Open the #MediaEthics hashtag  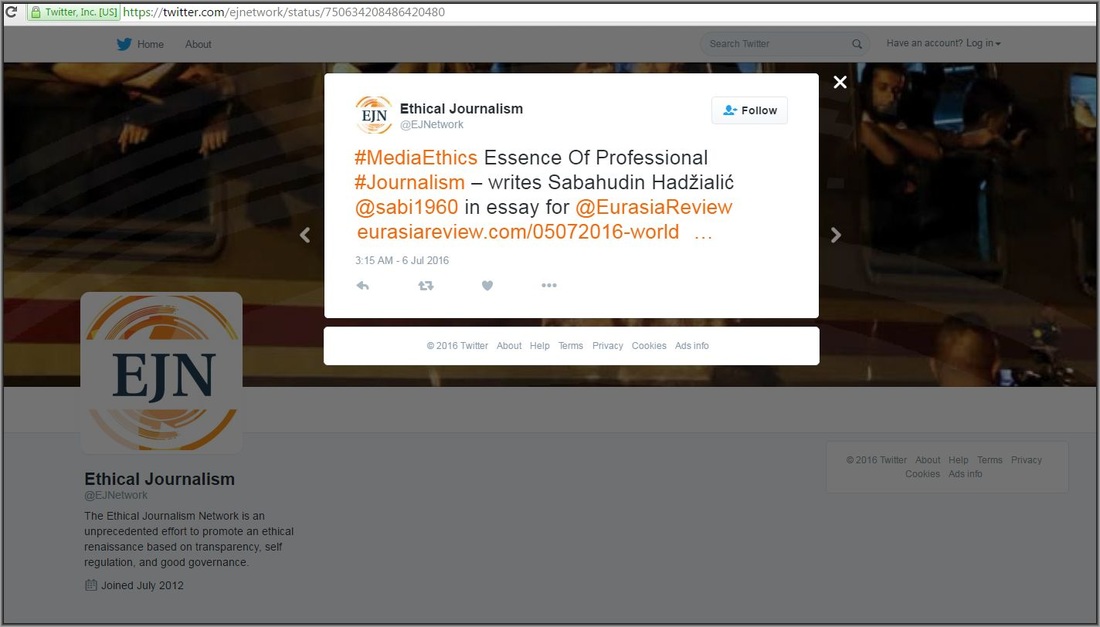[416, 158]
